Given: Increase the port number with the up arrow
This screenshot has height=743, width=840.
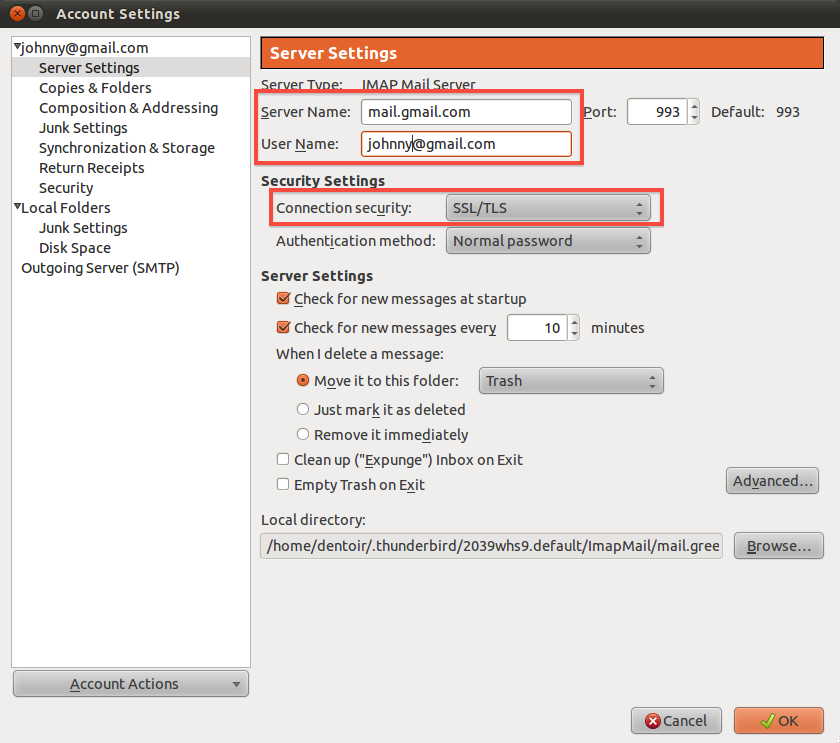Looking at the screenshot, I should click(x=694, y=106).
